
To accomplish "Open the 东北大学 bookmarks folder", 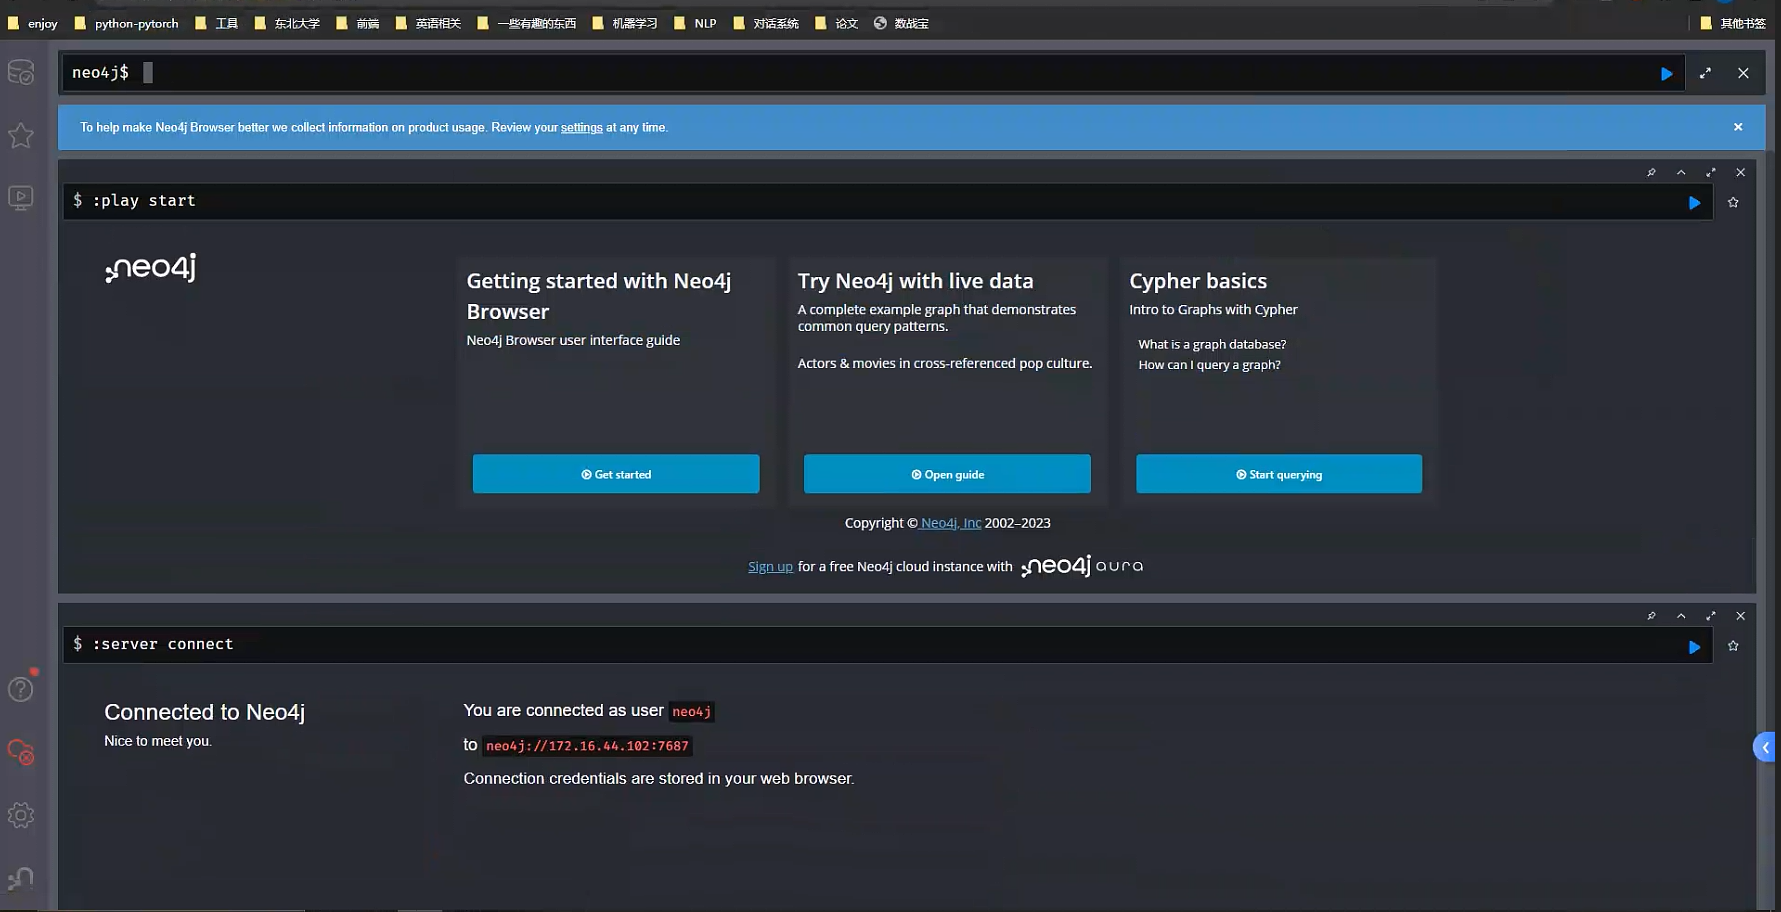I will (287, 23).
